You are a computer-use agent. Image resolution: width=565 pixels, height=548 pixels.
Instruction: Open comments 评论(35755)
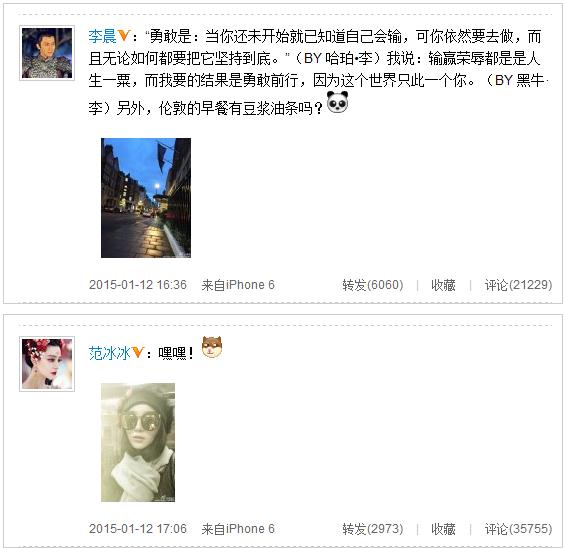pos(518,529)
